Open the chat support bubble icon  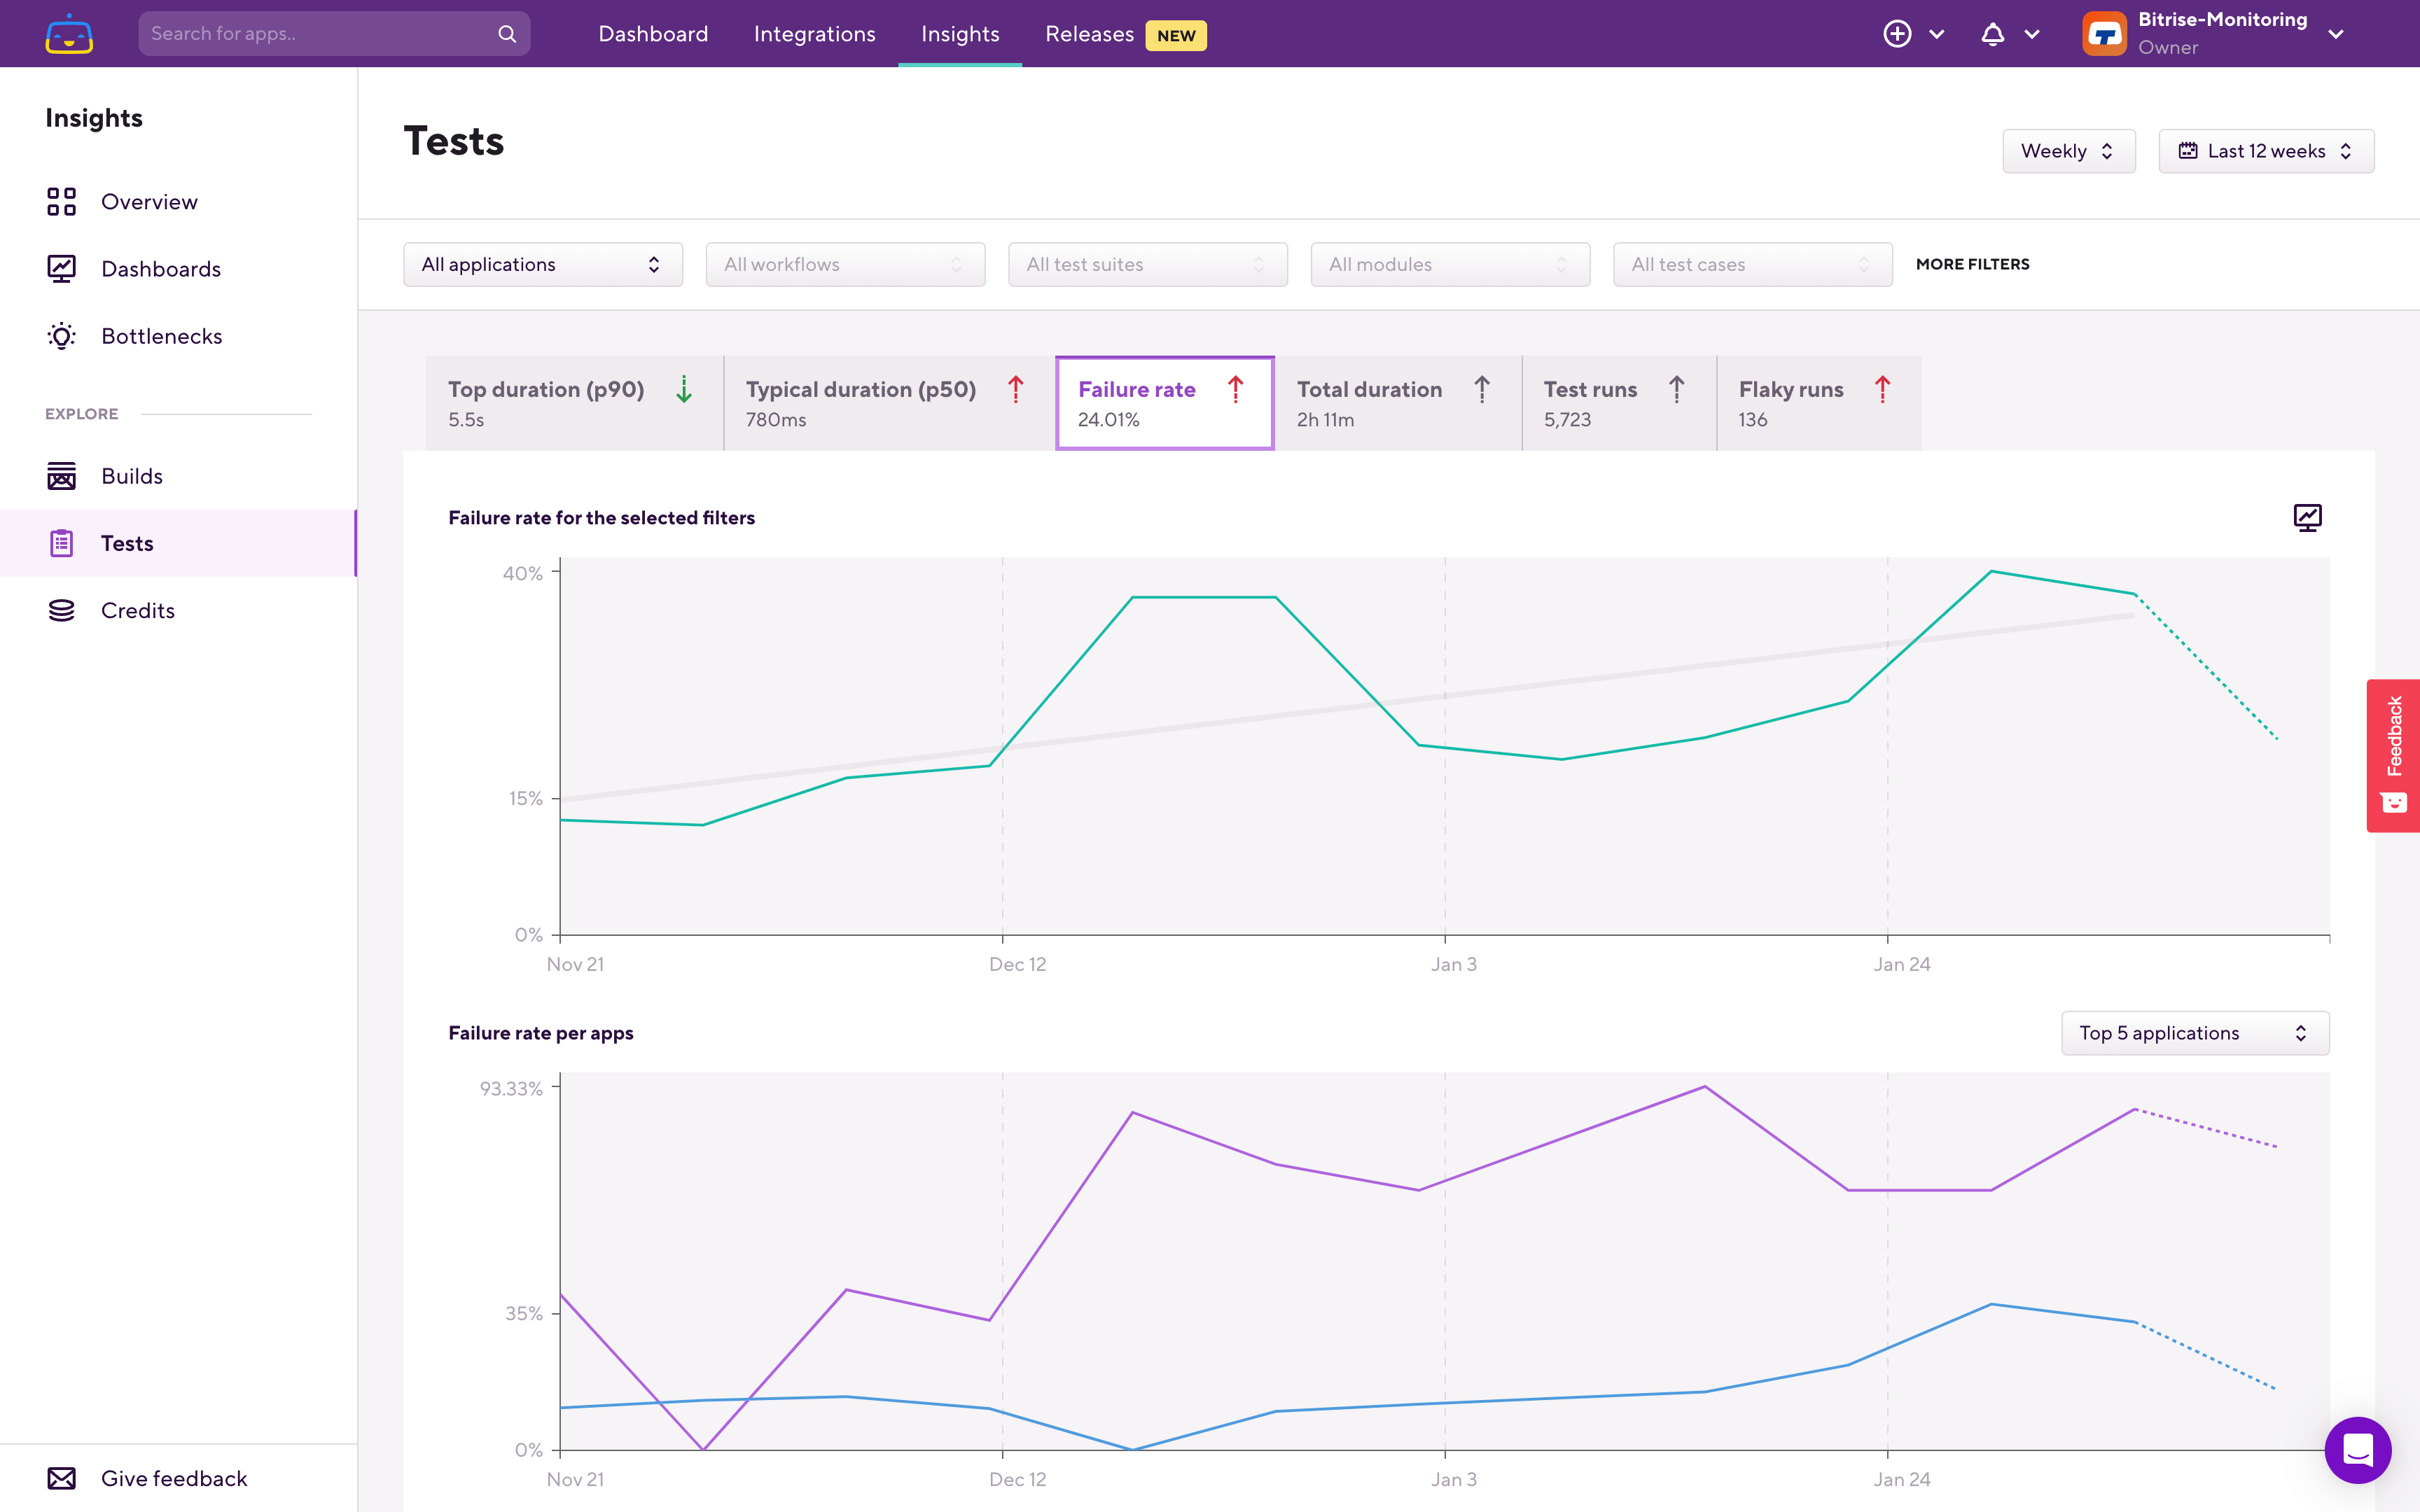tap(2357, 1449)
